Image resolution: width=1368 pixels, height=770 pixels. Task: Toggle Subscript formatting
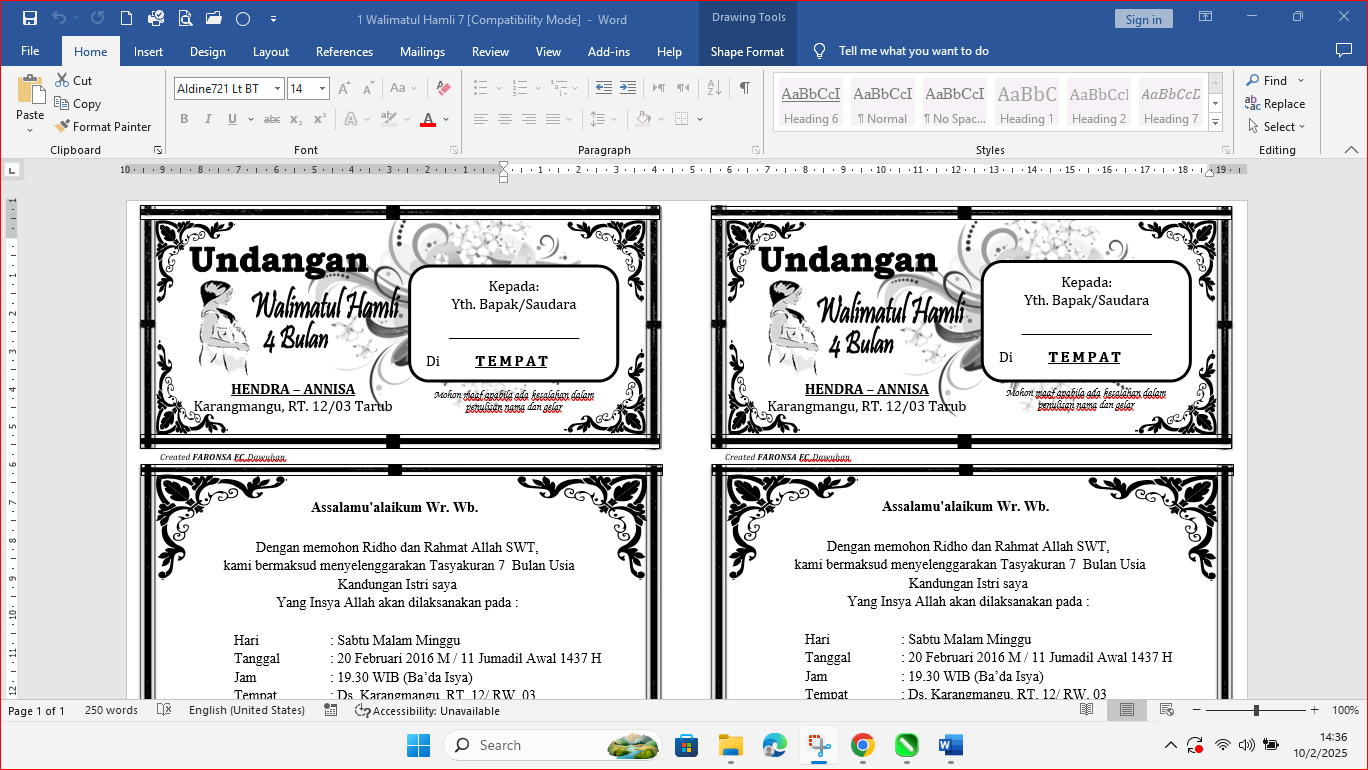(x=296, y=119)
